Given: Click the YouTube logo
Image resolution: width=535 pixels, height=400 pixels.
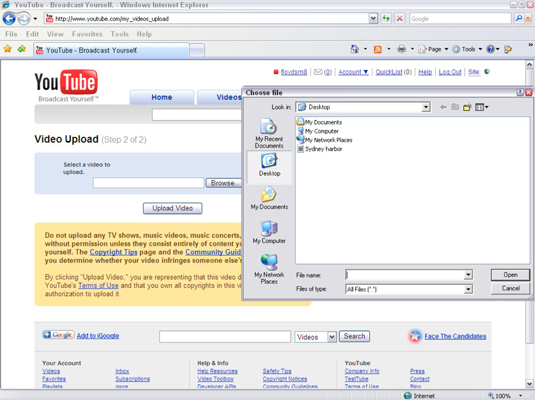Looking at the screenshot, I should (x=66, y=85).
